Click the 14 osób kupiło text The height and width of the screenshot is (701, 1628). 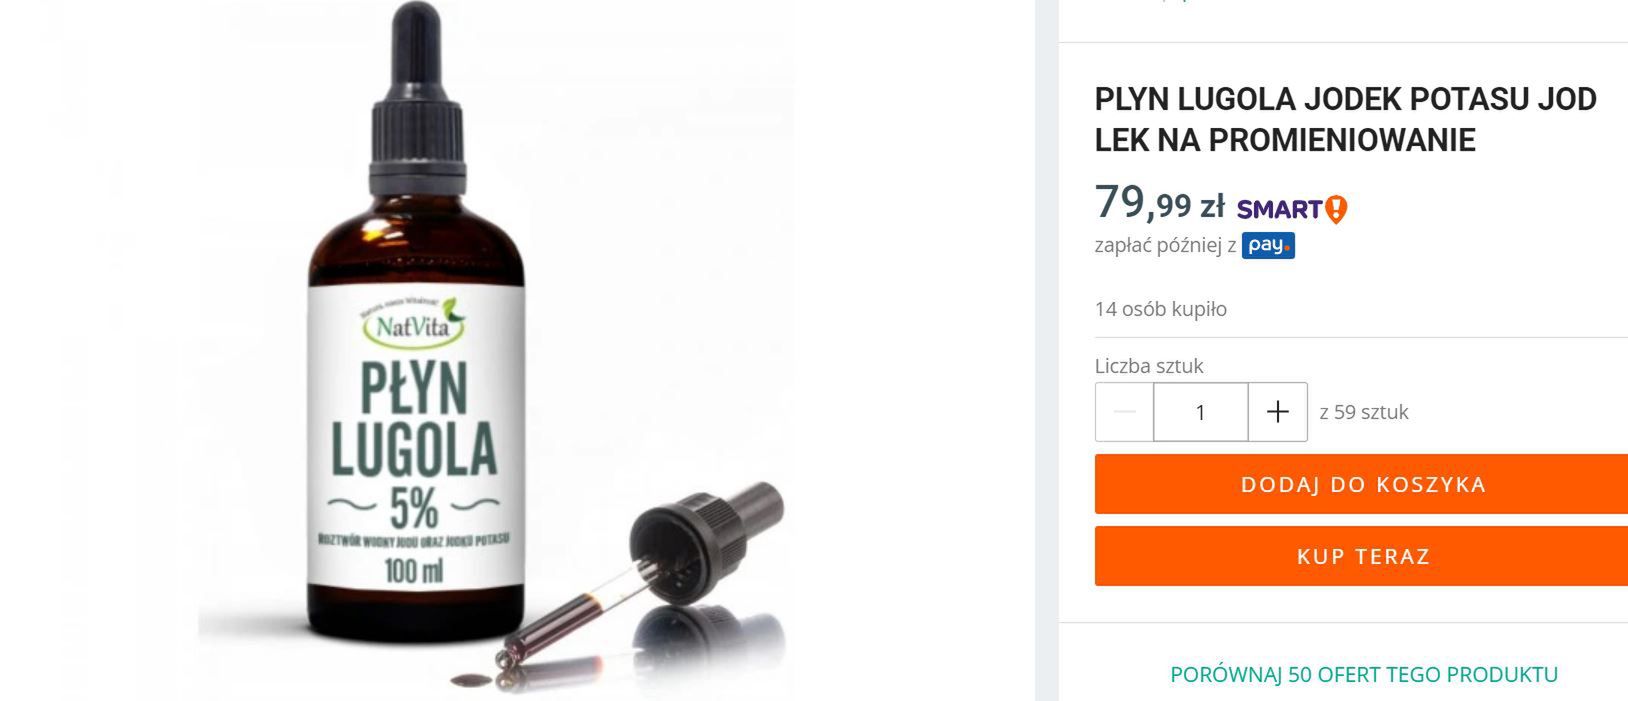[1161, 309]
